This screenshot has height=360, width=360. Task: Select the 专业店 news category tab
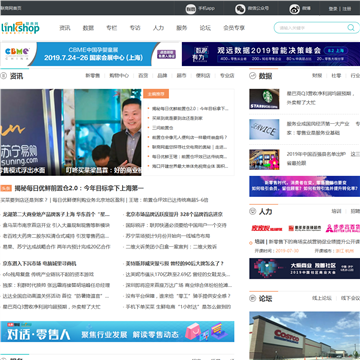coord(227,76)
